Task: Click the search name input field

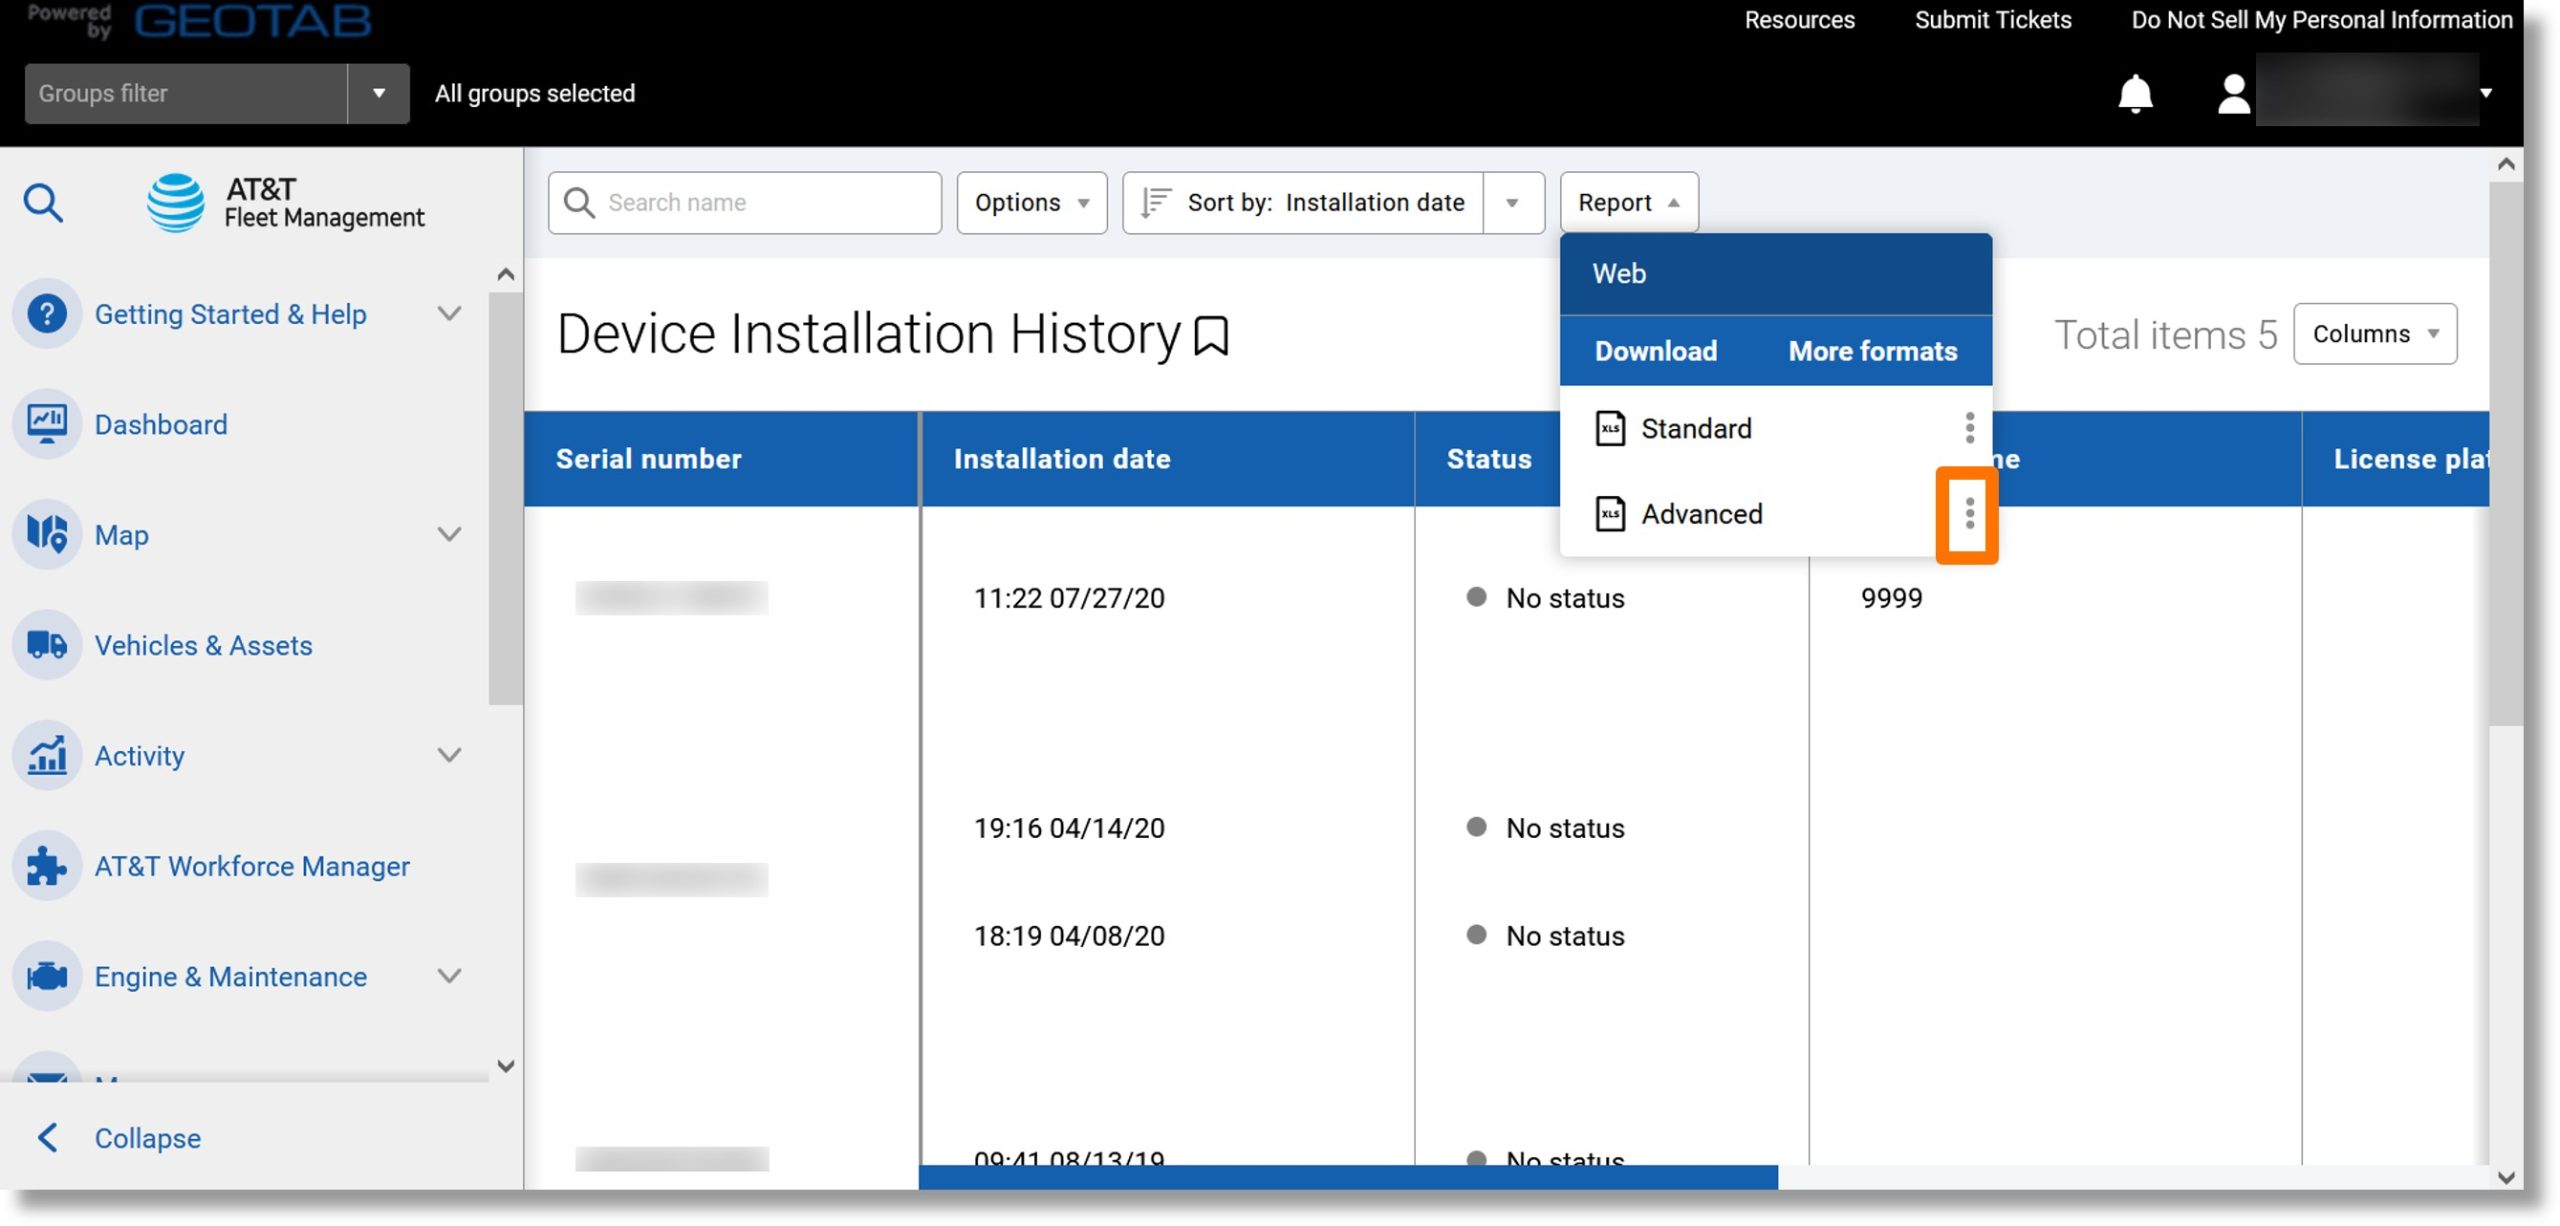Action: (x=744, y=201)
